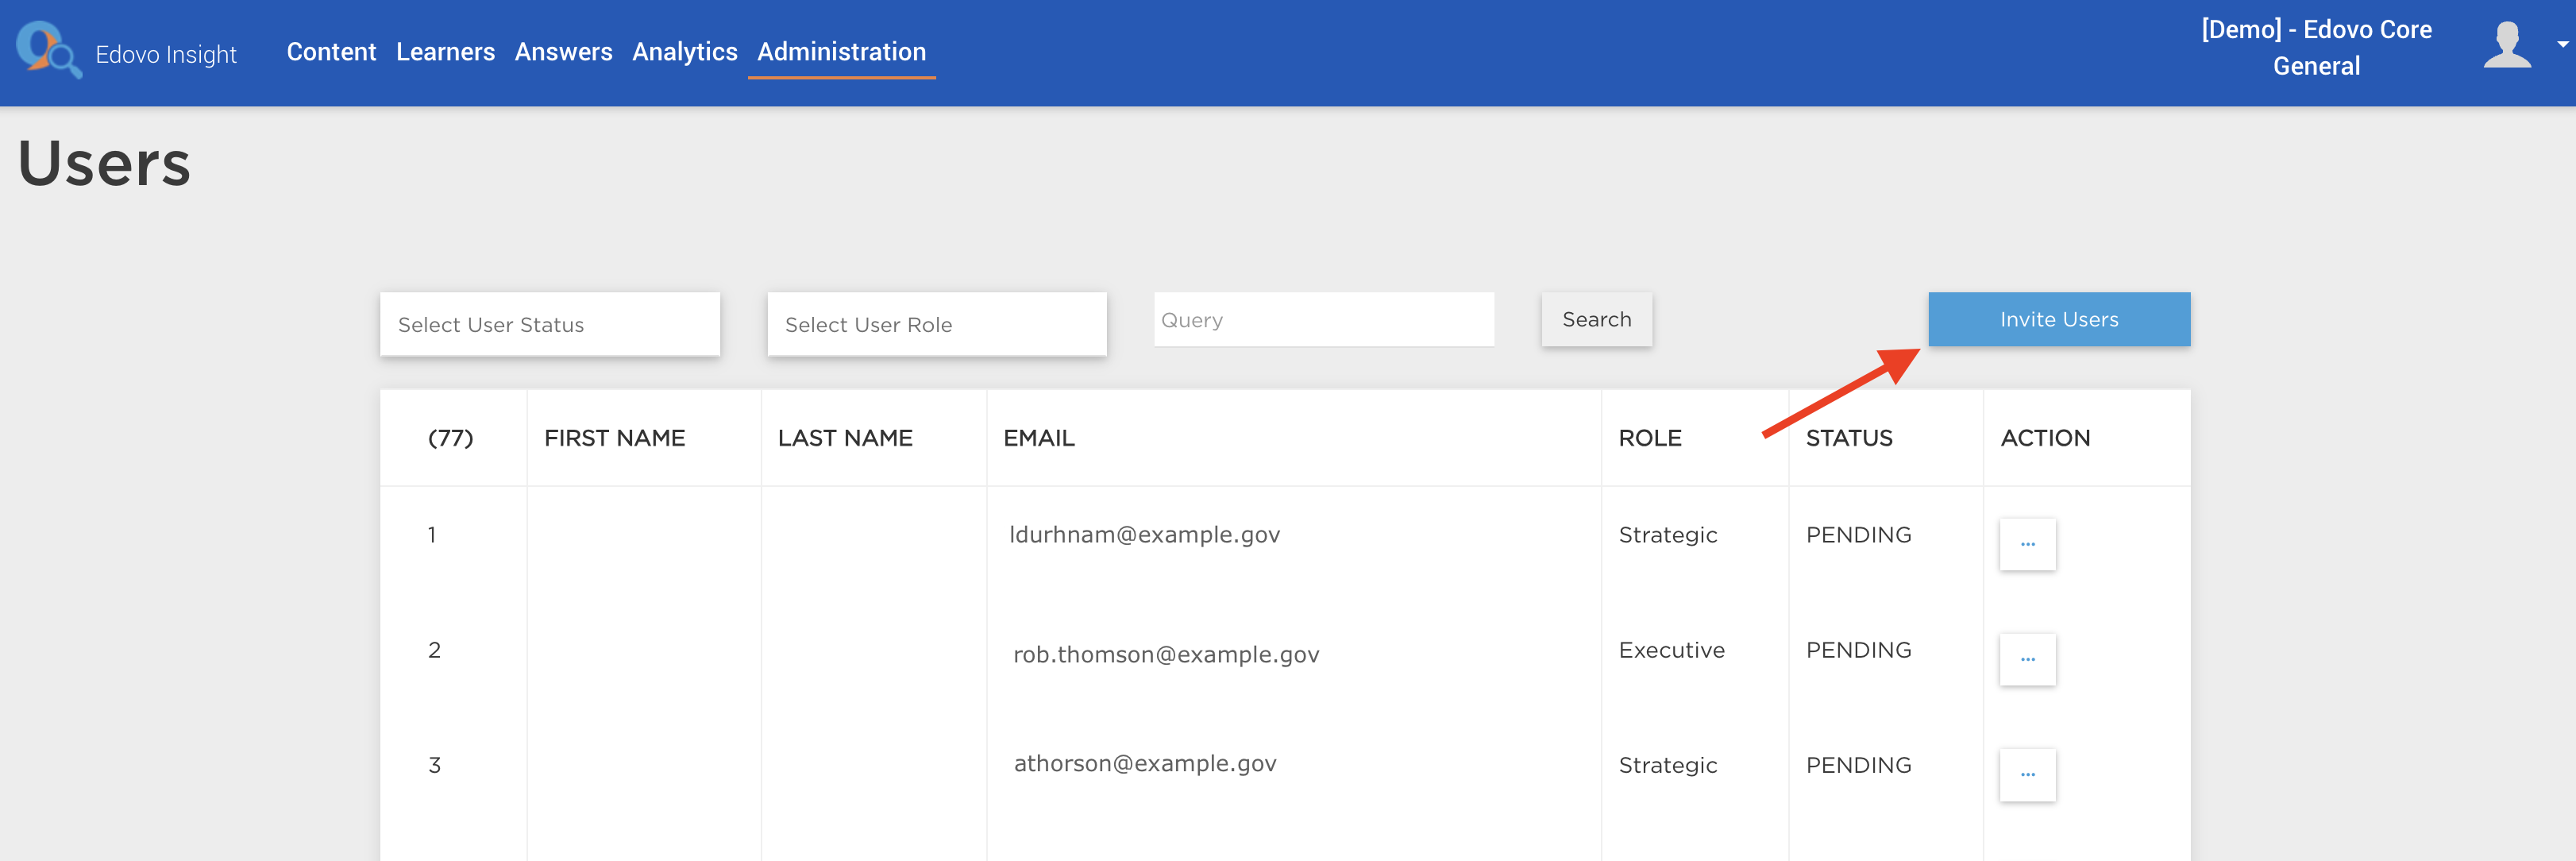Select email ldurhnam@example.gov
This screenshot has height=861, width=2576.
[x=1144, y=535]
